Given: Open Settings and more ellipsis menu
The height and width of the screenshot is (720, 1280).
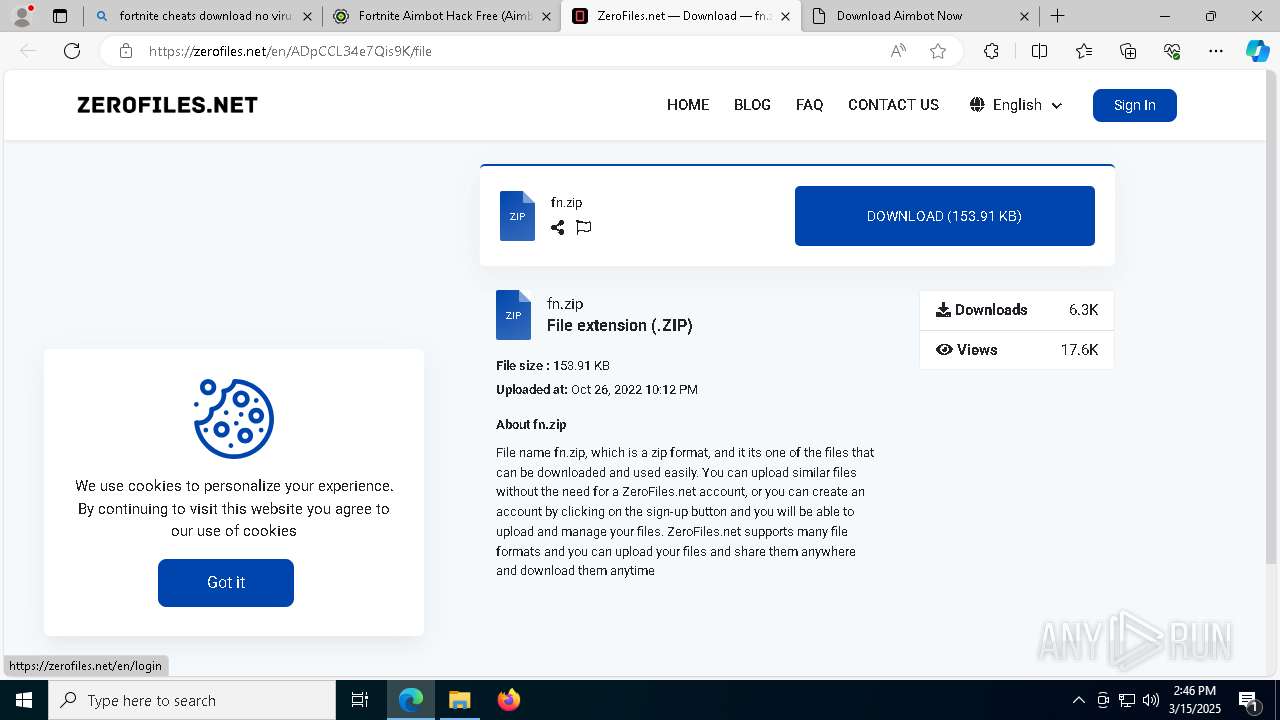Looking at the screenshot, I should [1216, 51].
